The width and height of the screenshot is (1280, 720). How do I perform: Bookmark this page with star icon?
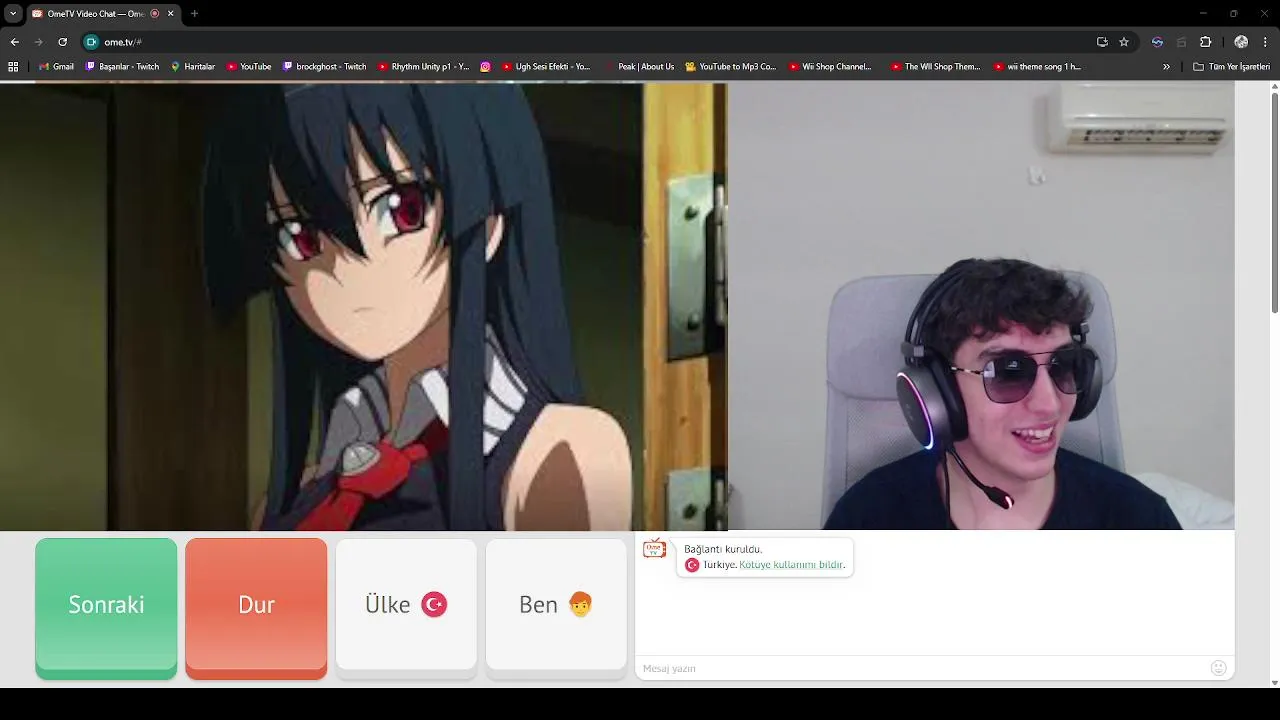(1124, 42)
